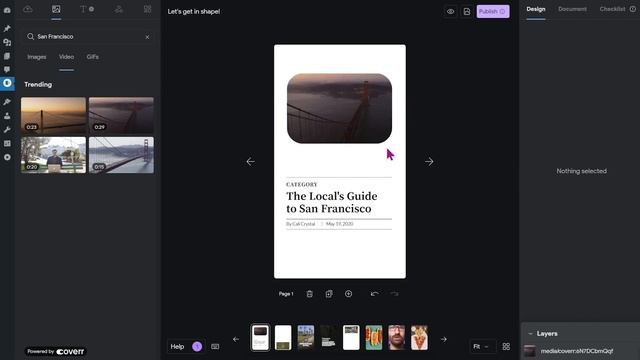
Task: Open Users menu in WordPress sidebar
Action: (x=7, y=116)
